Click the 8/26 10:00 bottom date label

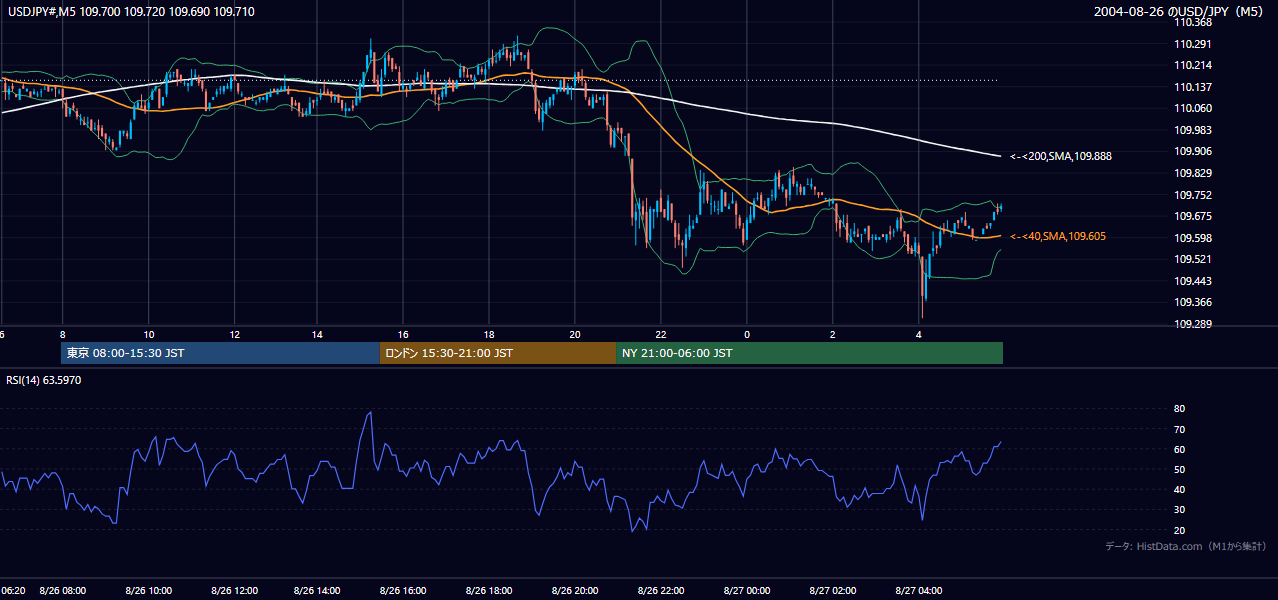(x=148, y=591)
